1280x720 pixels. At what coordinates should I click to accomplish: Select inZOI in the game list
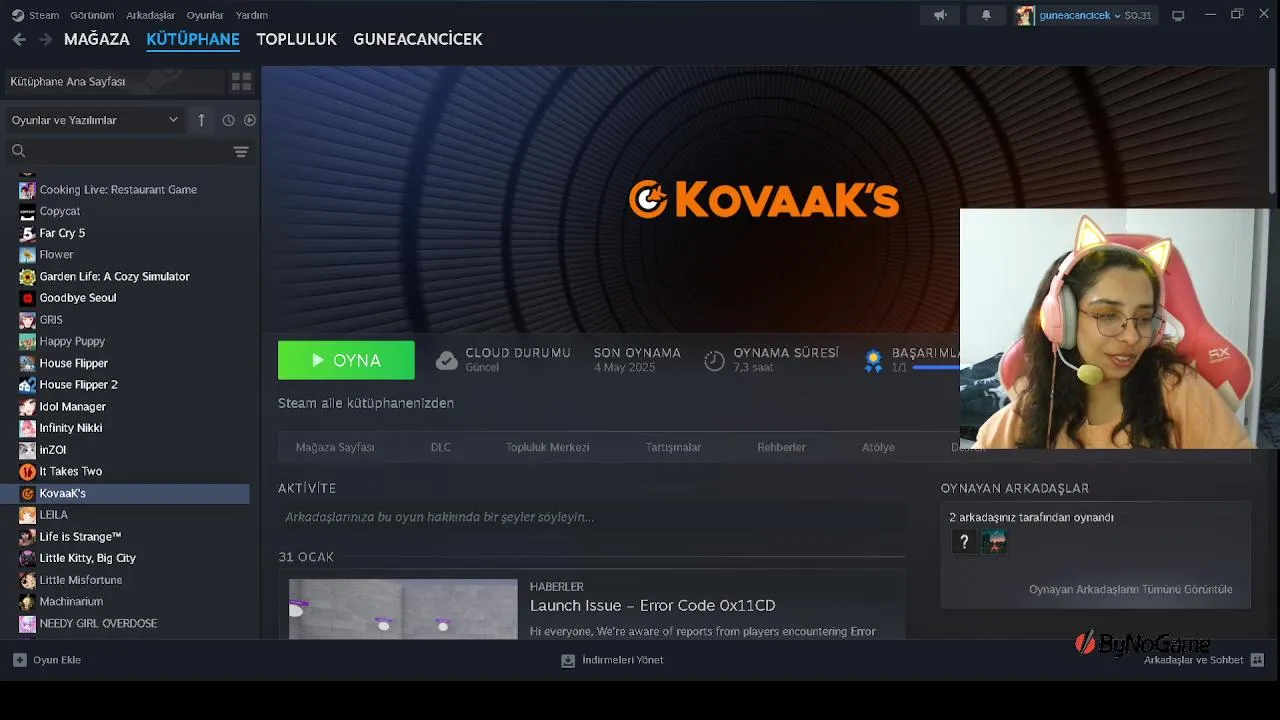(52, 450)
